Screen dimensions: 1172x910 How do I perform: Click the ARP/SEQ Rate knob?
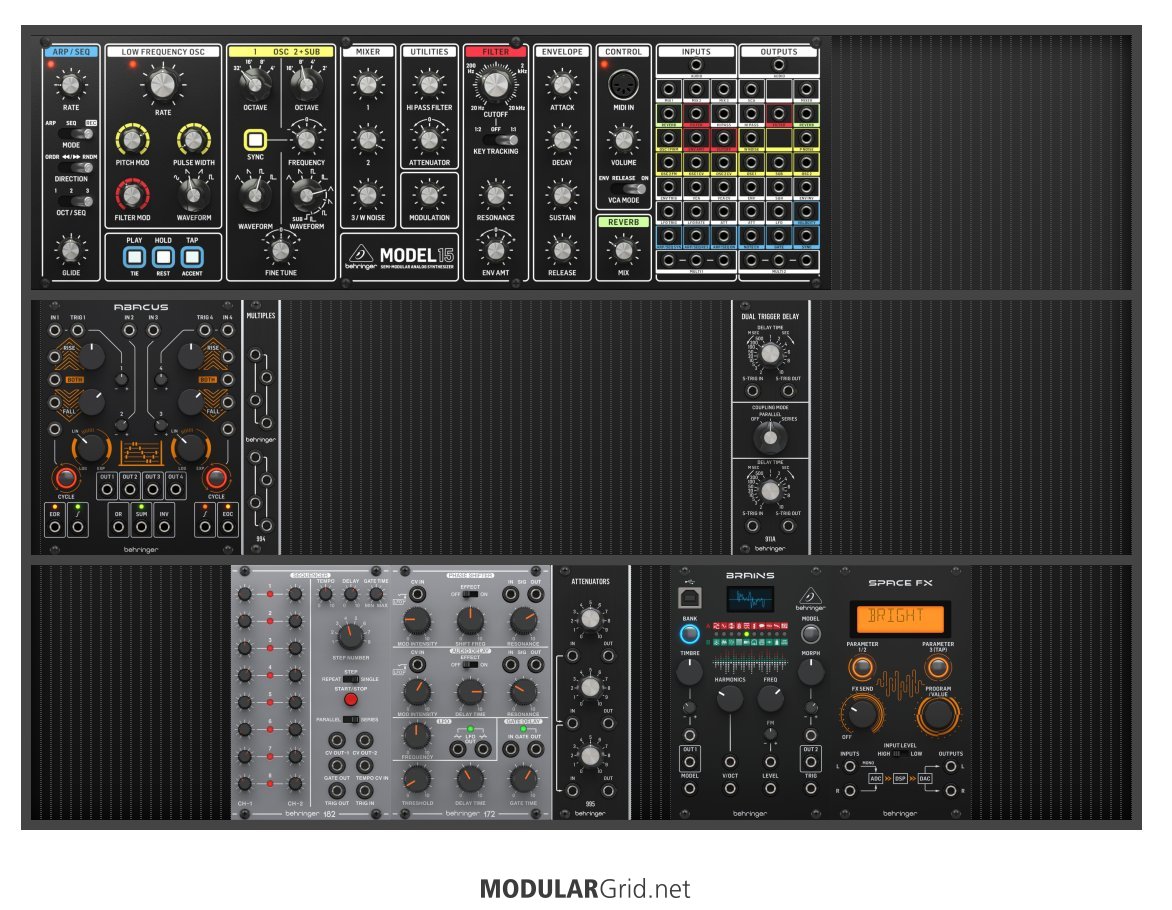coord(70,84)
